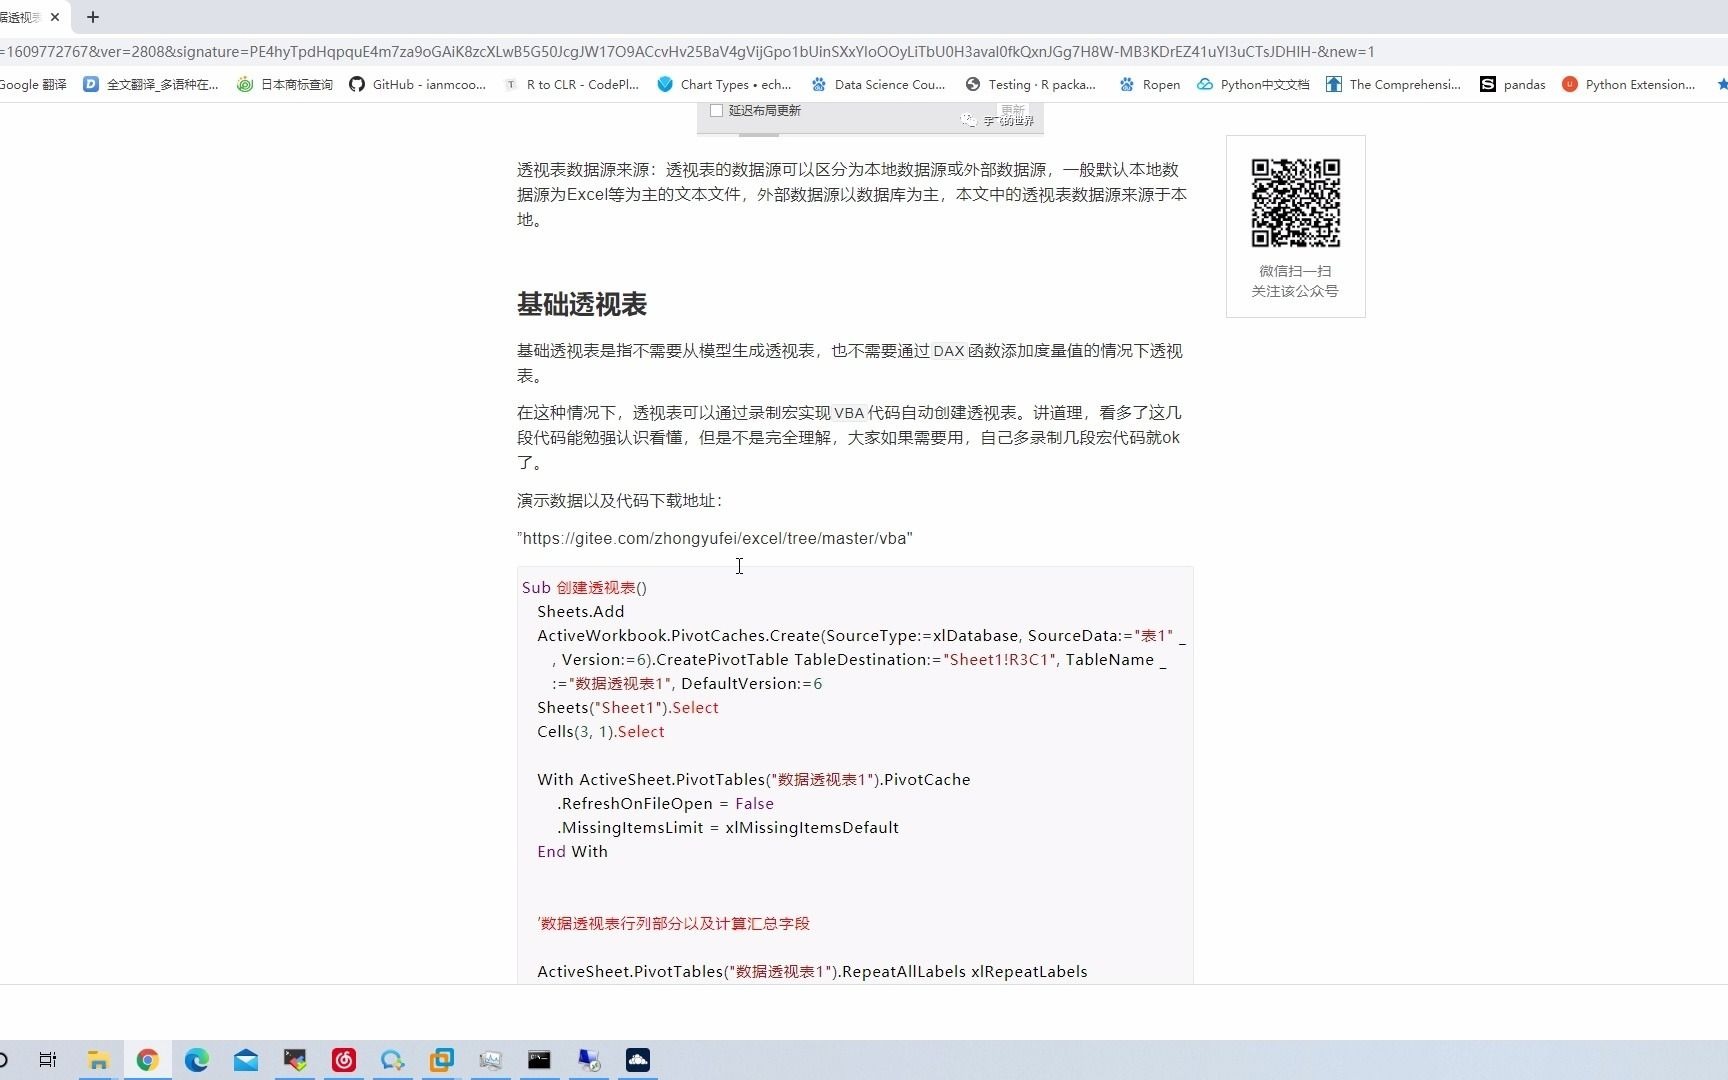Image resolution: width=1728 pixels, height=1080 pixels.
Task: Open Testing R packages bookmark icon
Action: click(973, 85)
